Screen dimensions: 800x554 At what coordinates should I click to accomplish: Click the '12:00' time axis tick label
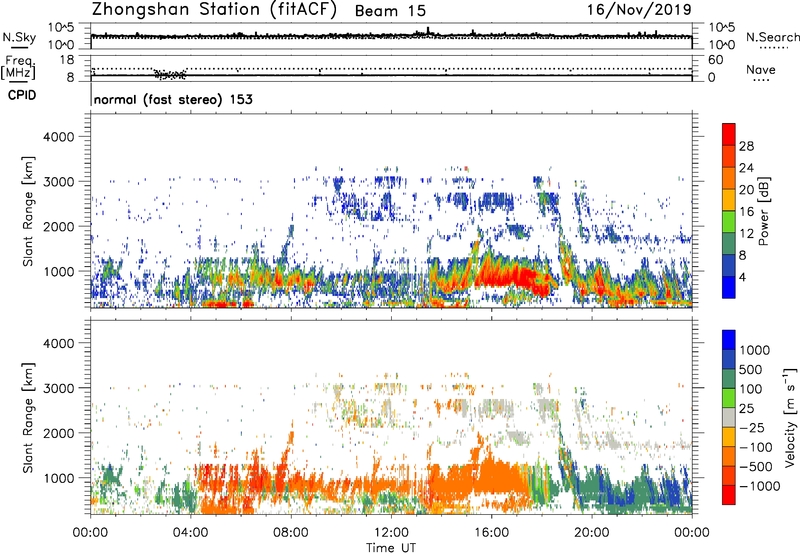[391, 533]
